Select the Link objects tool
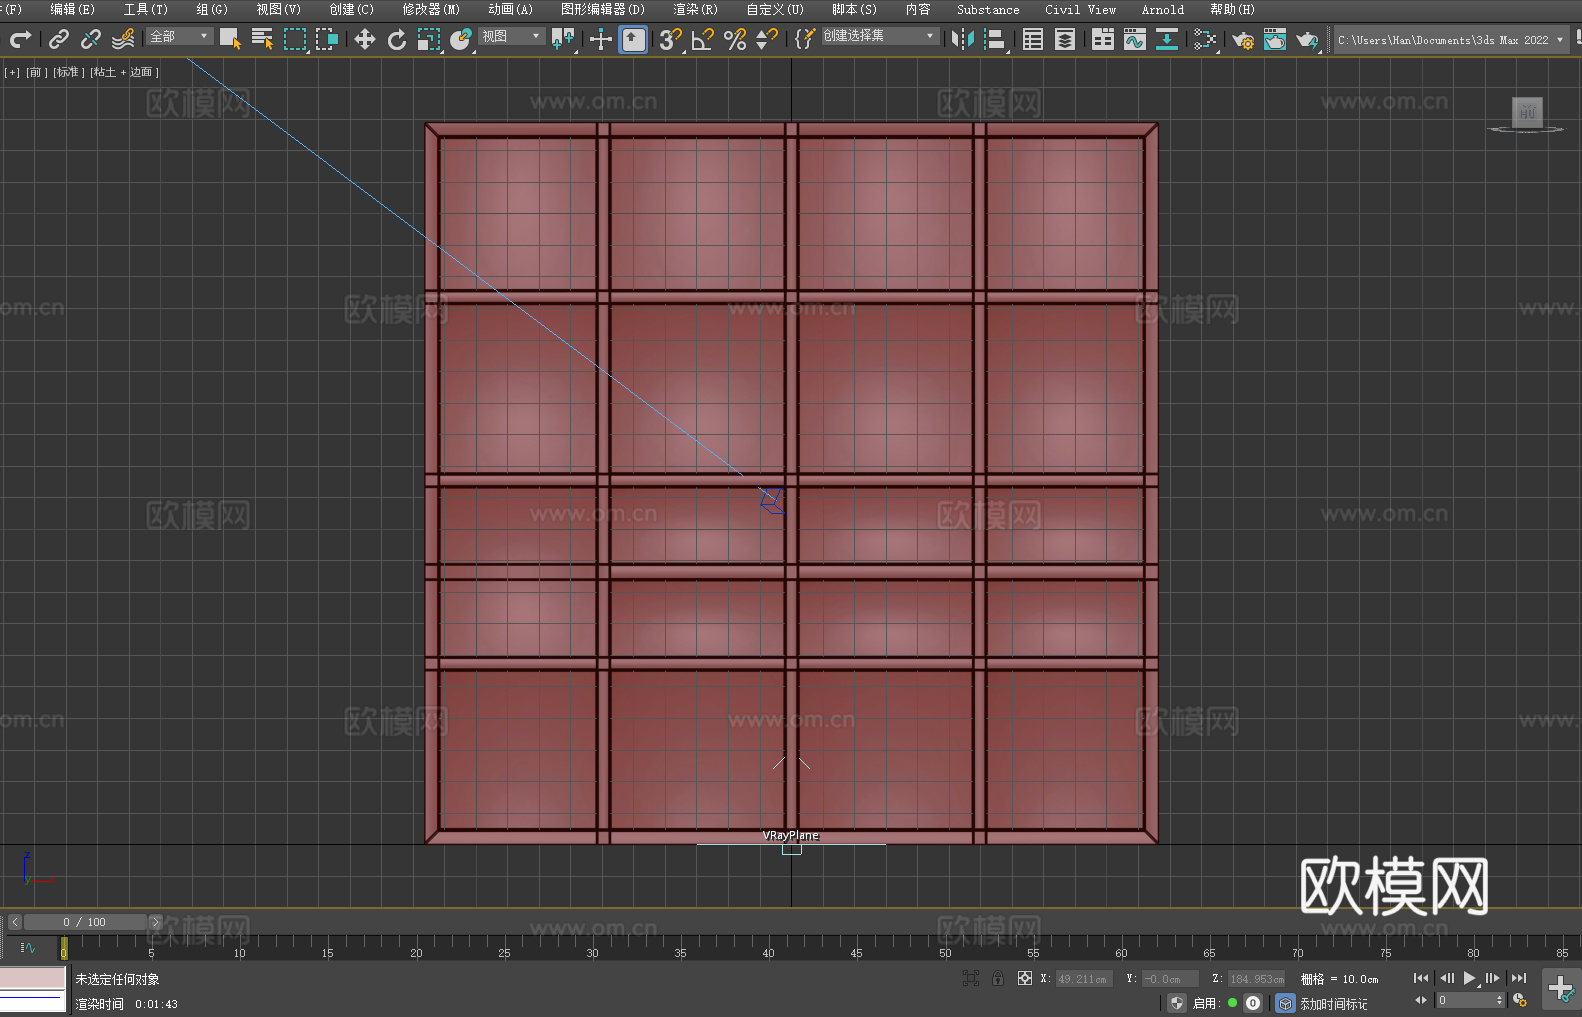 pyautogui.click(x=59, y=39)
